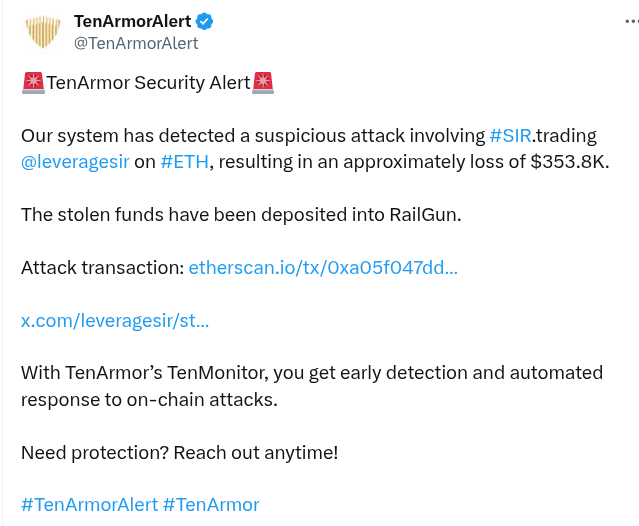Open the three-dot more options menu

coord(631,22)
